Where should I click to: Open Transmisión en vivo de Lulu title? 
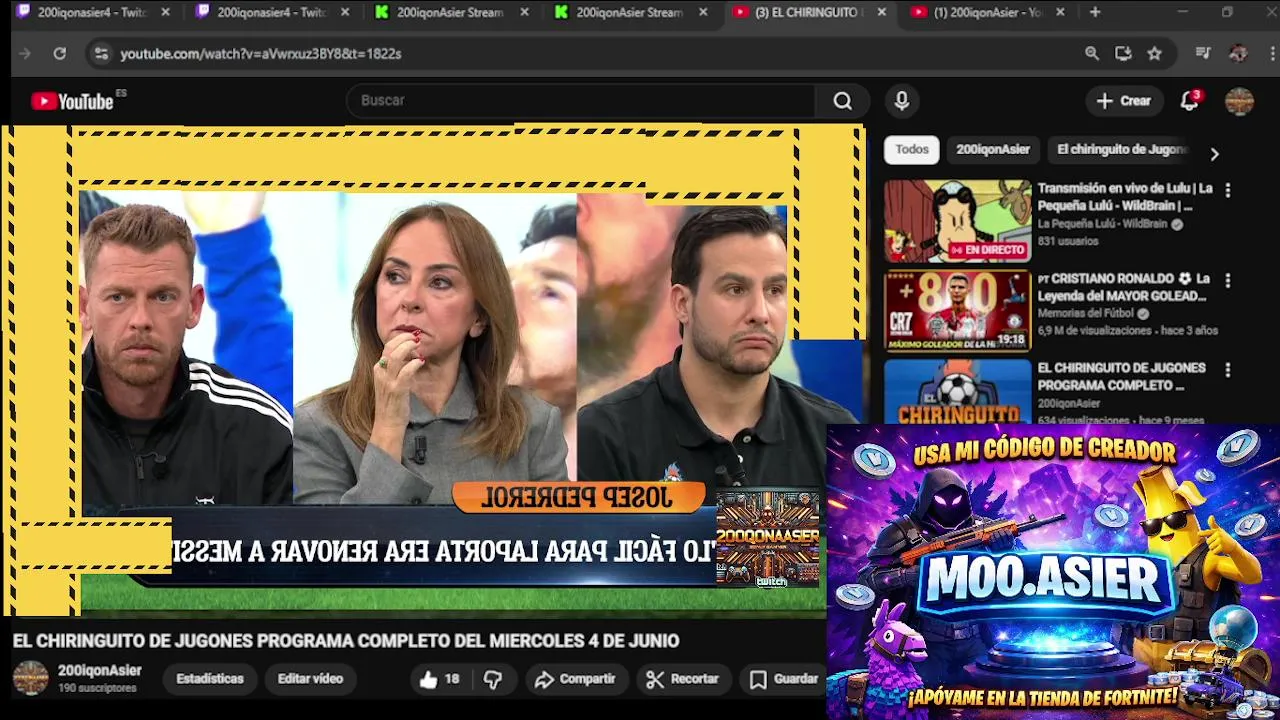(x=1125, y=197)
